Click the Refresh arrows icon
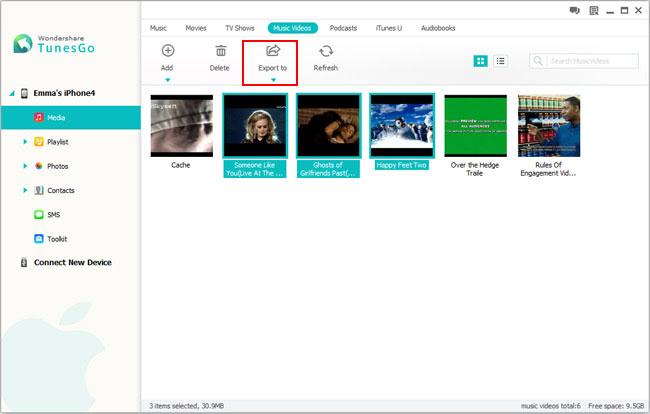This screenshot has height=414, width=650. 326,51
